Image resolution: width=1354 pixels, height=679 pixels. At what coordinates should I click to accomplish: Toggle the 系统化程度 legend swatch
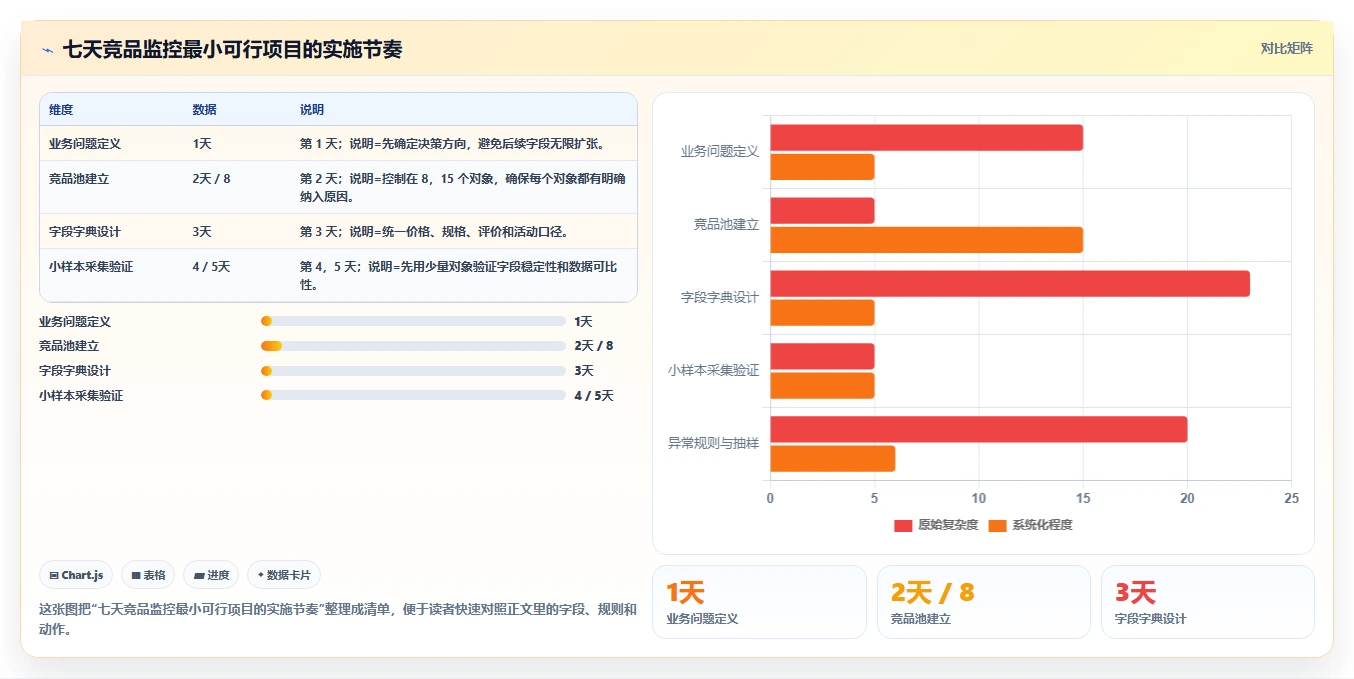tap(997, 525)
